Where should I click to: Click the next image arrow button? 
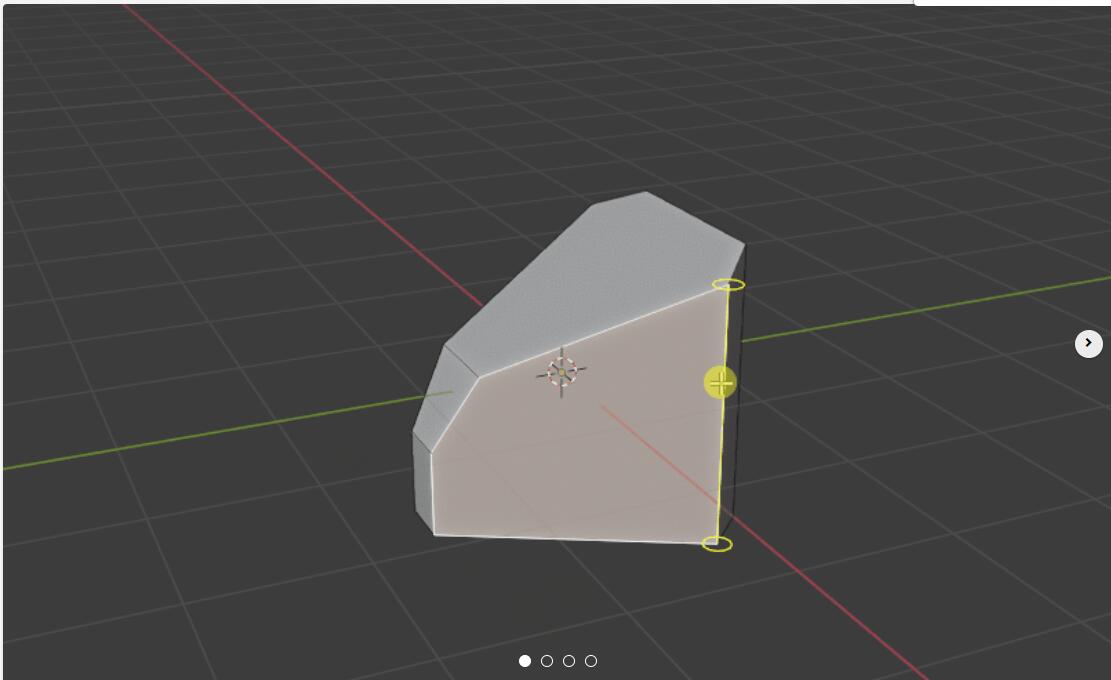point(1088,344)
